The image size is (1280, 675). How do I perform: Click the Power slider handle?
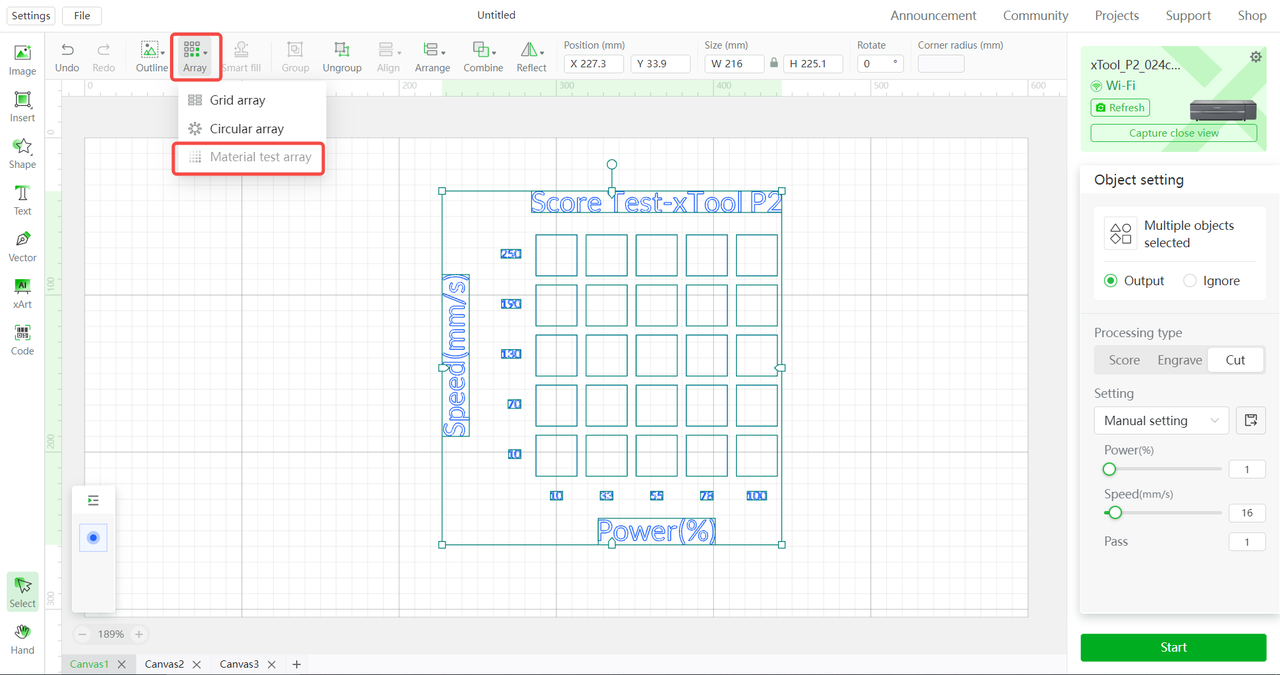[x=1109, y=469]
